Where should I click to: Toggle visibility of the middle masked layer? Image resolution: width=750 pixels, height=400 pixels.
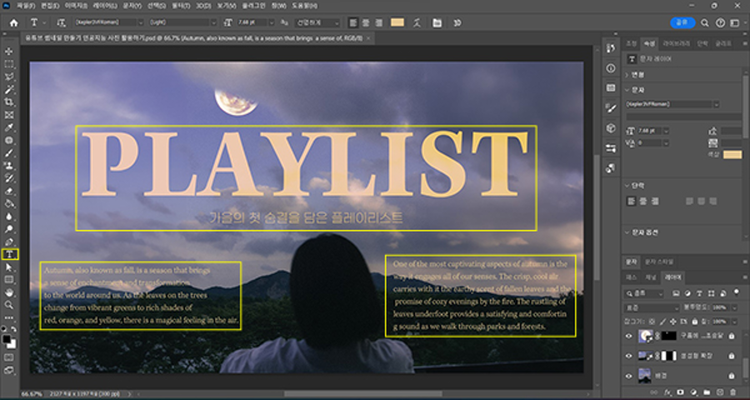click(x=629, y=356)
